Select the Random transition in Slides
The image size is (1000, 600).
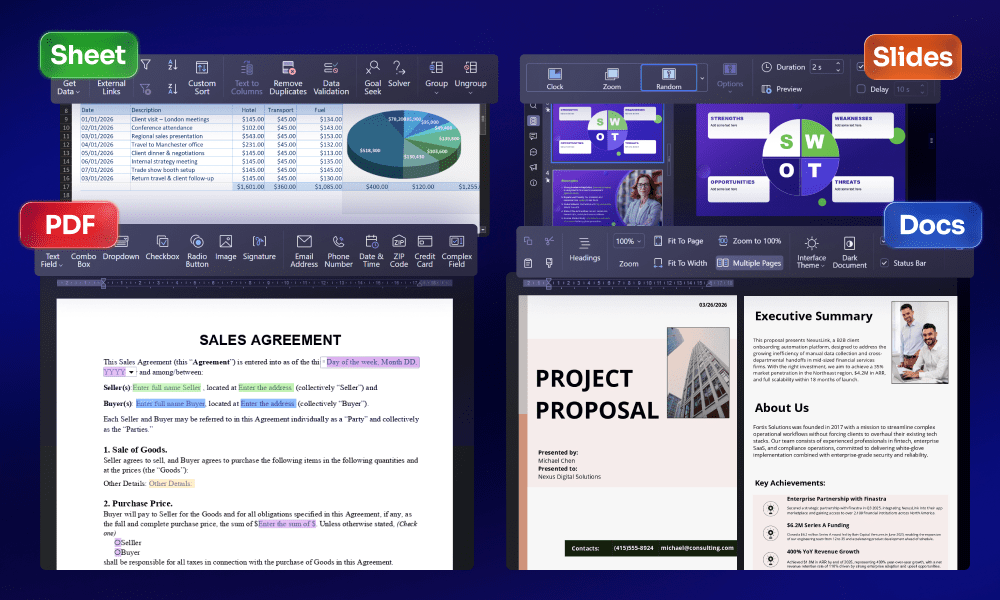tap(668, 78)
